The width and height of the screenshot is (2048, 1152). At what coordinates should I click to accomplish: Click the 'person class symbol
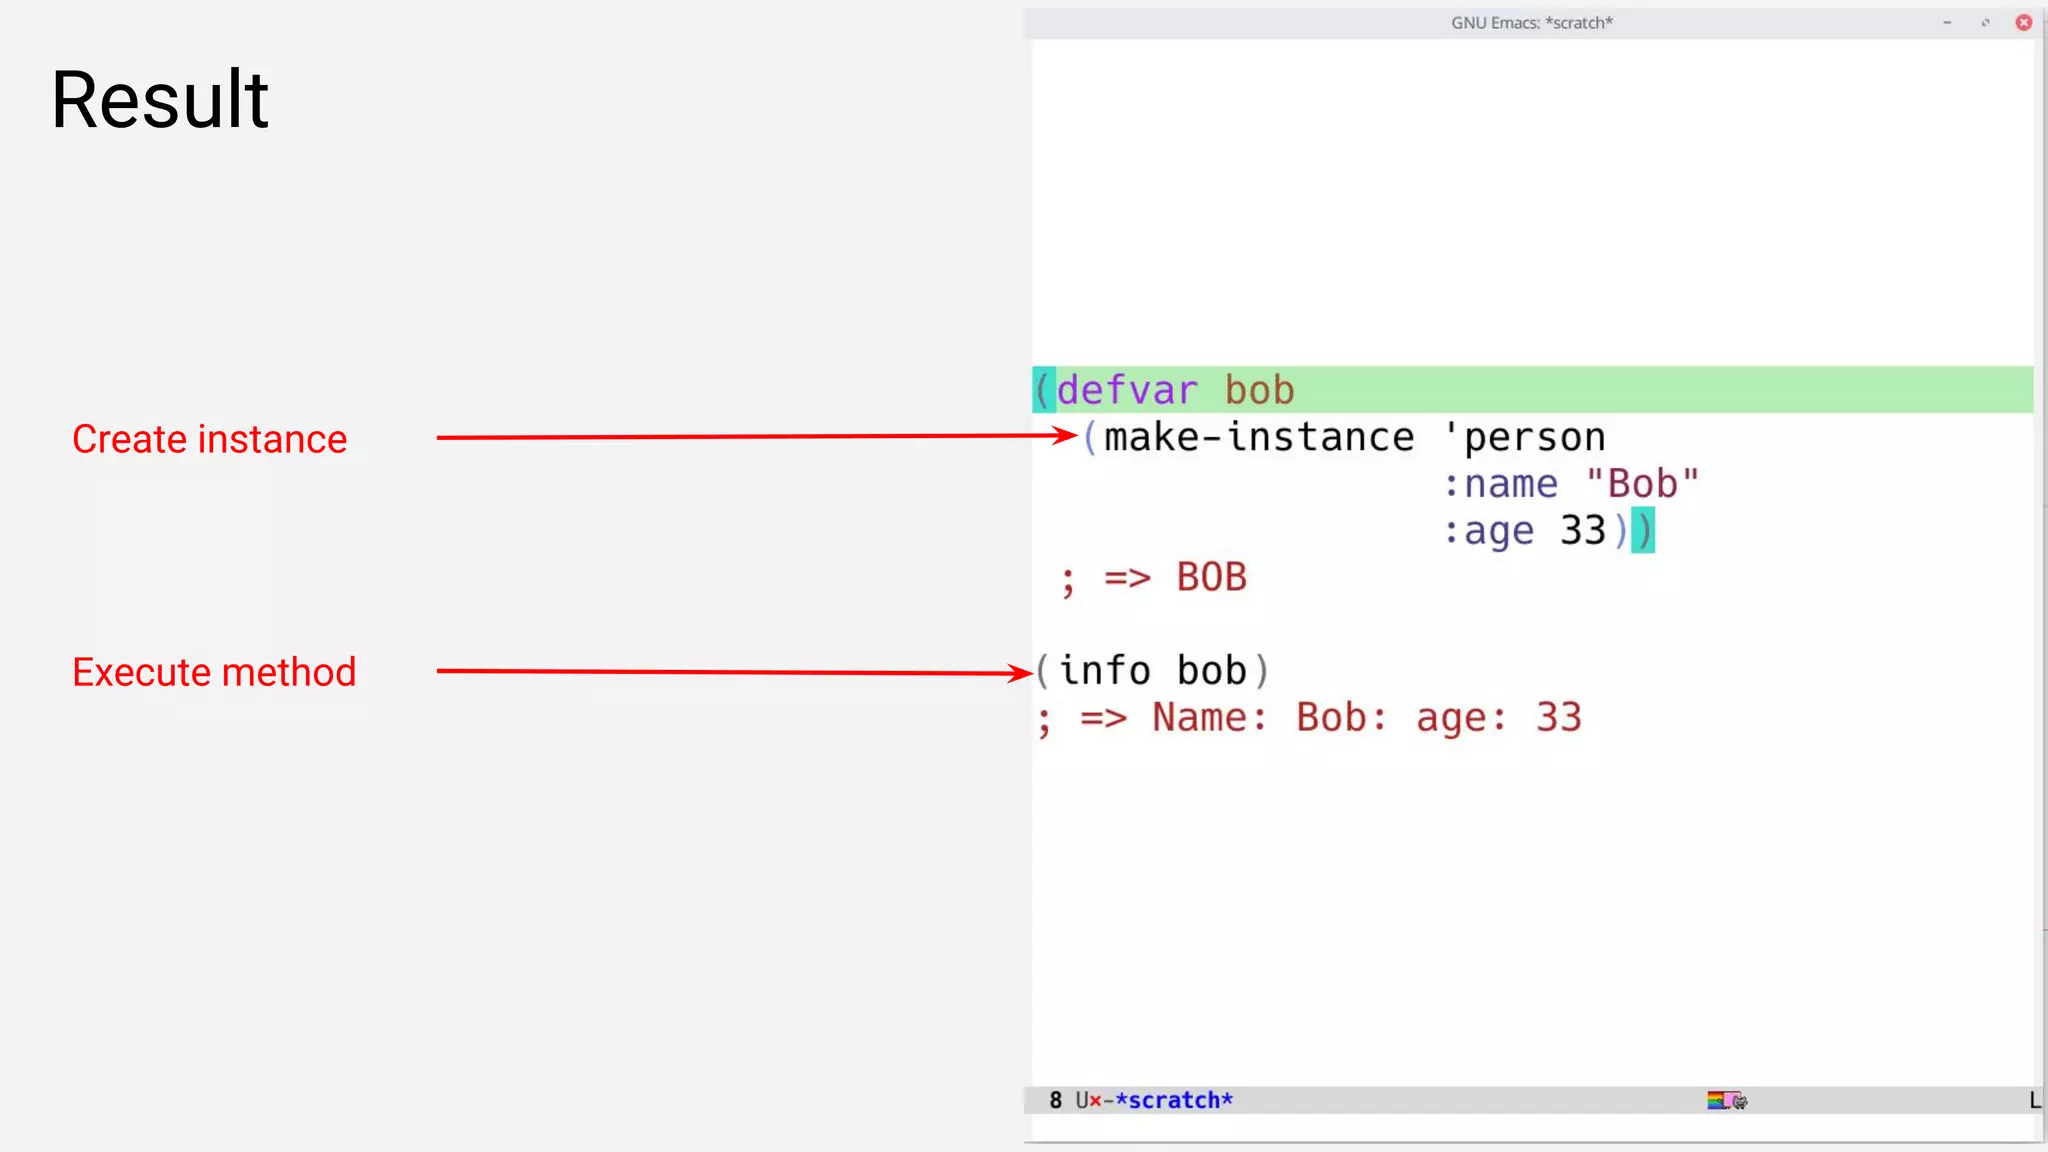tap(1525, 437)
